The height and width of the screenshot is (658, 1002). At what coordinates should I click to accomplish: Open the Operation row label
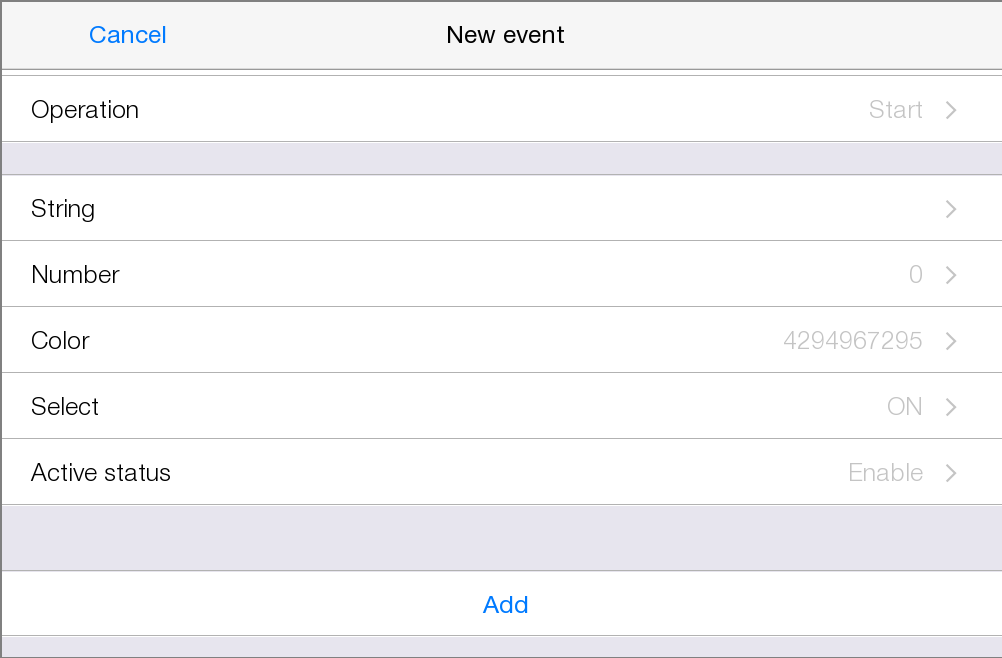point(85,110)
